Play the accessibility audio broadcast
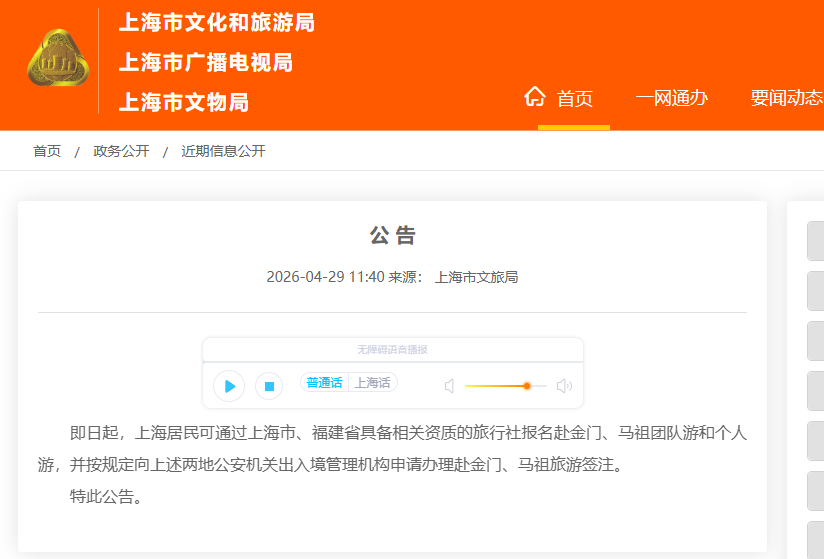The height and width of the screenshot is (559, 824). (x=229, y=386)
